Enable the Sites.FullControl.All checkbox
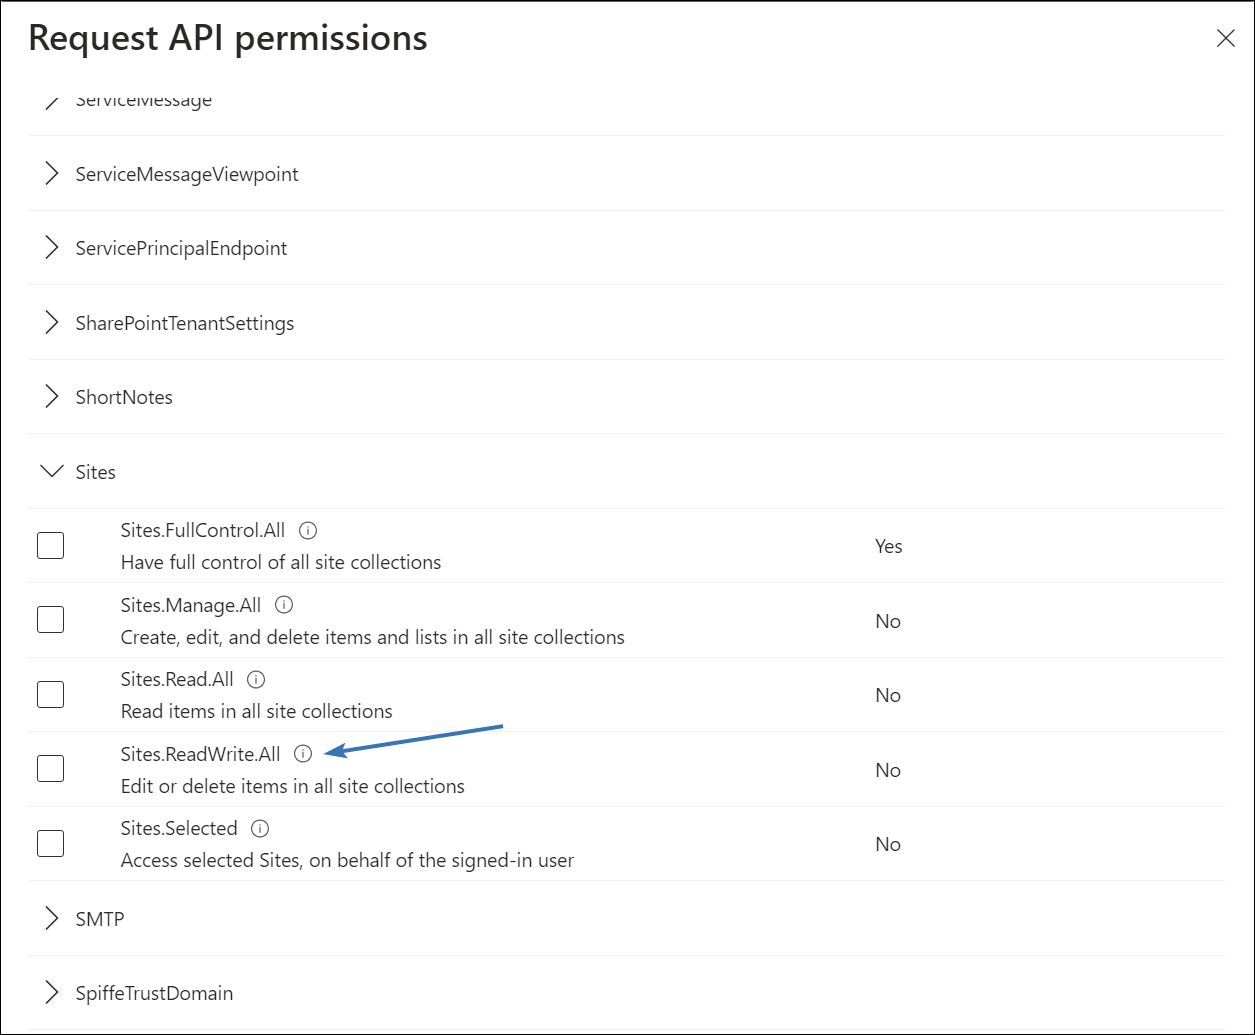 pyautogui.click(x=50, y=546)
